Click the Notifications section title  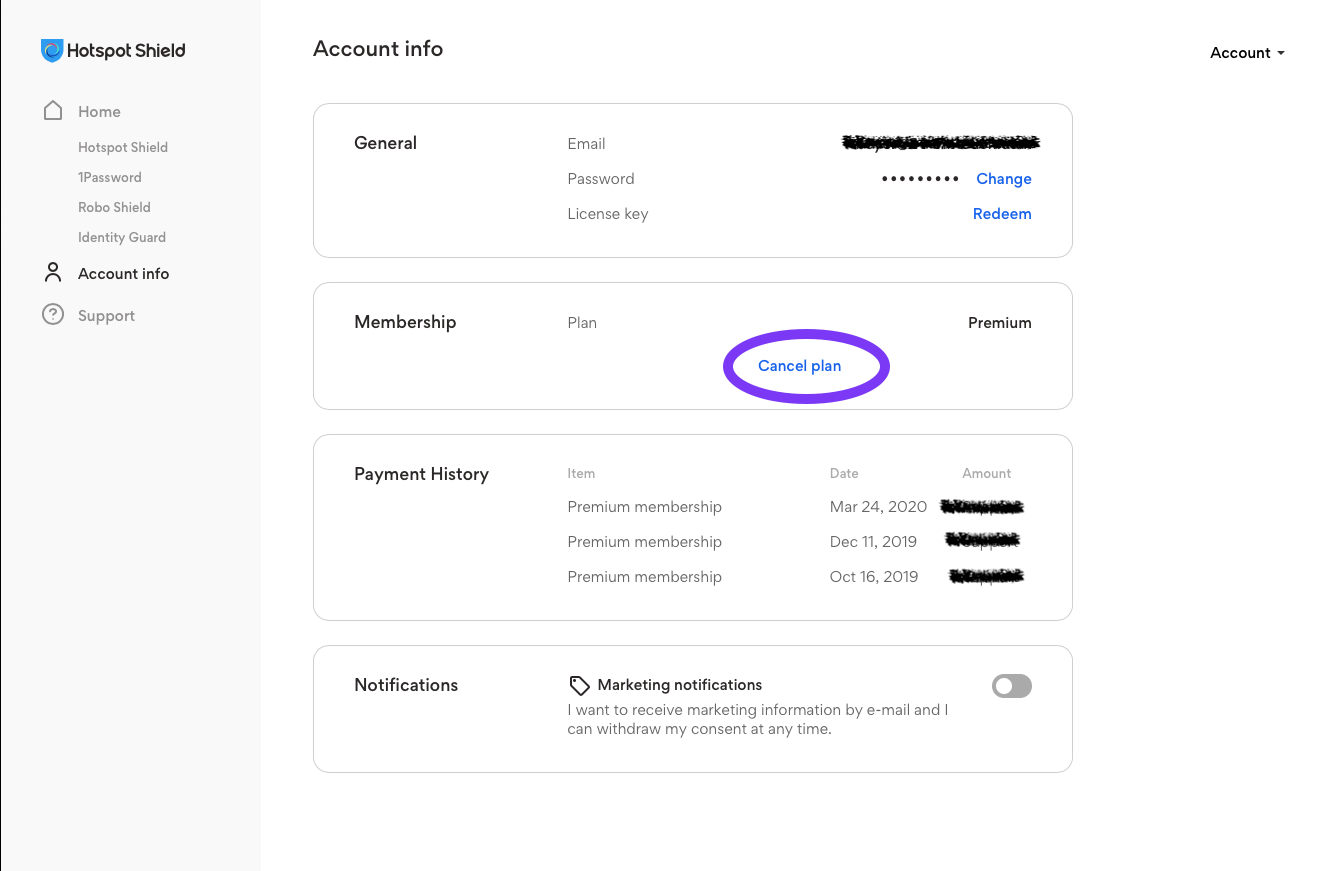[x=406, y=685]
